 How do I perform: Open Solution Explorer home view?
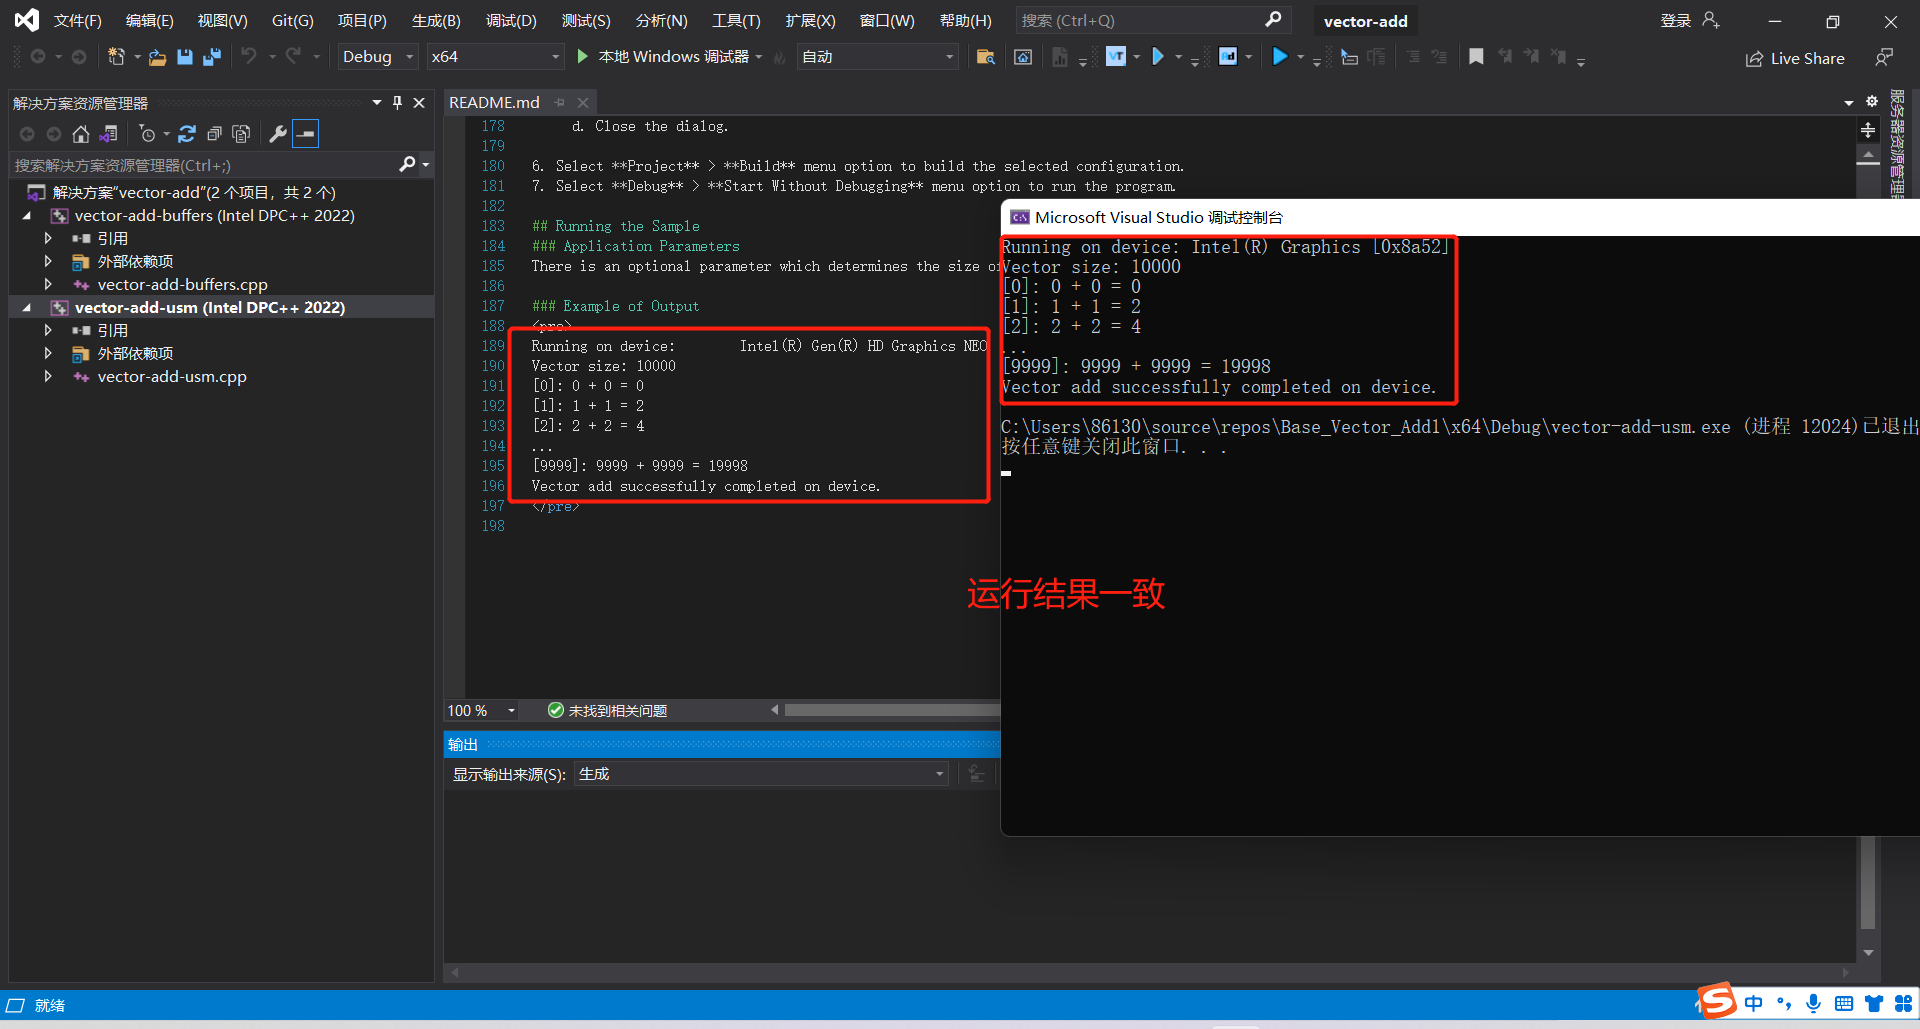pos(80,133)
